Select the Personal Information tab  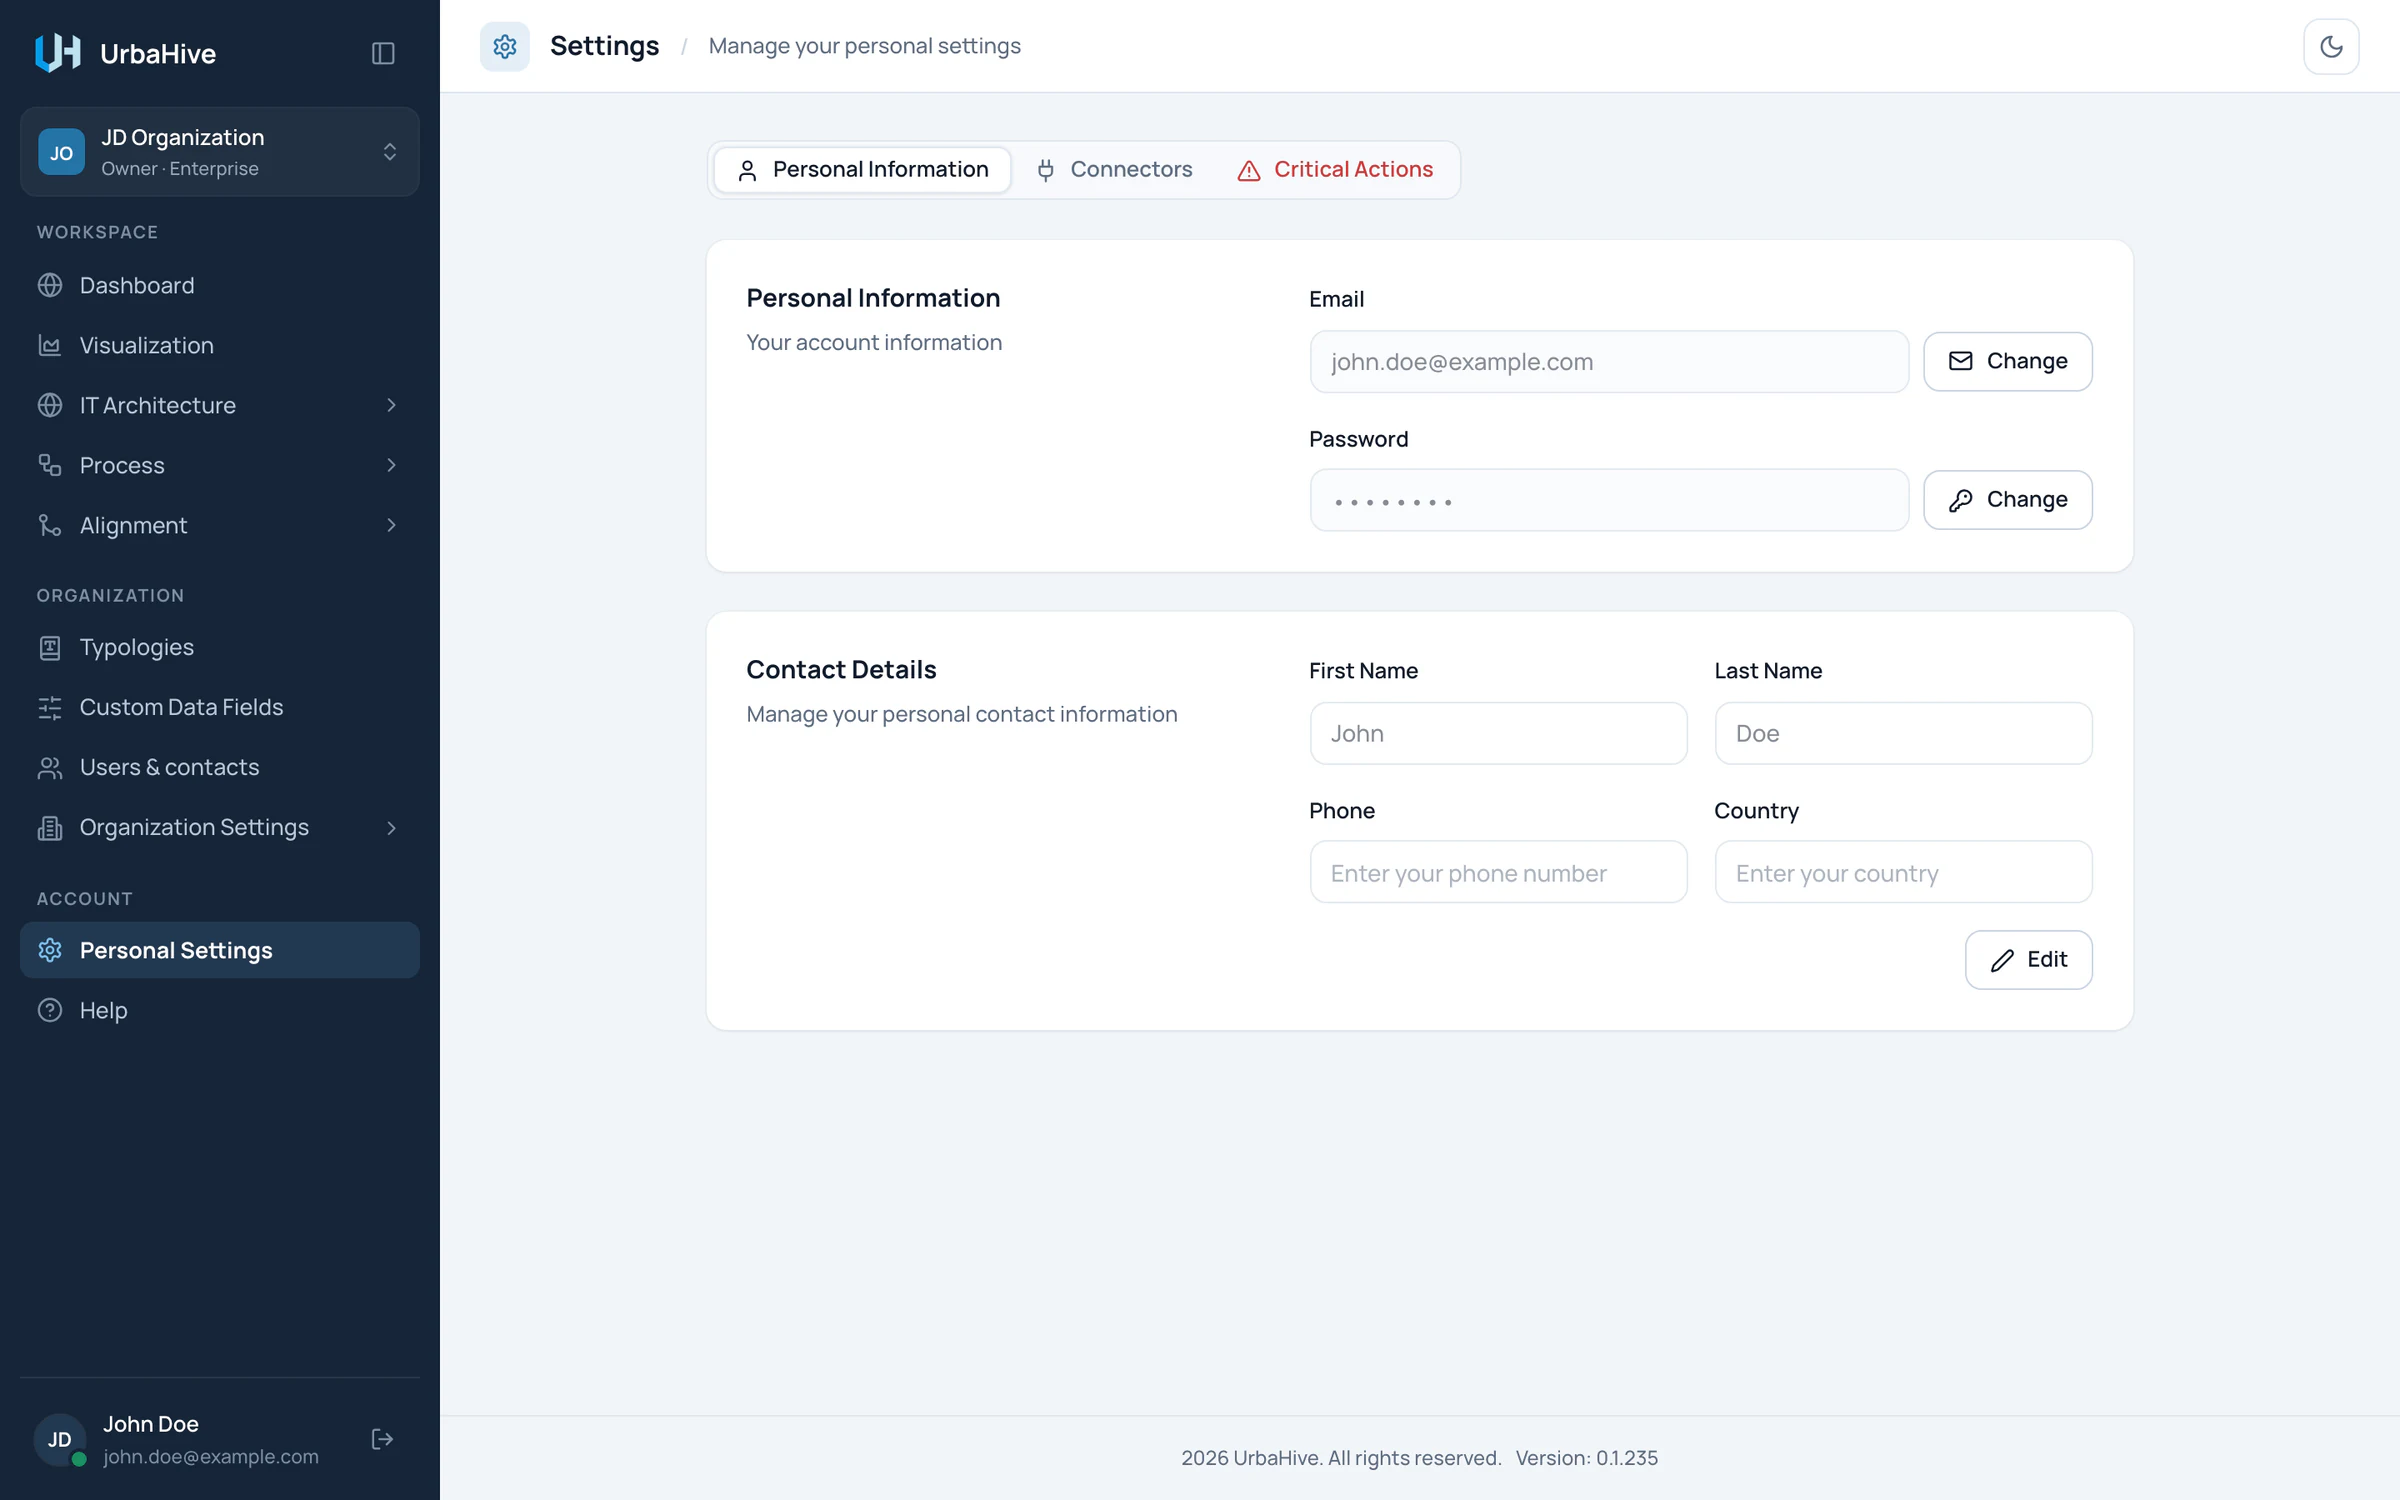pyautogui.click(x=863, y=170)
